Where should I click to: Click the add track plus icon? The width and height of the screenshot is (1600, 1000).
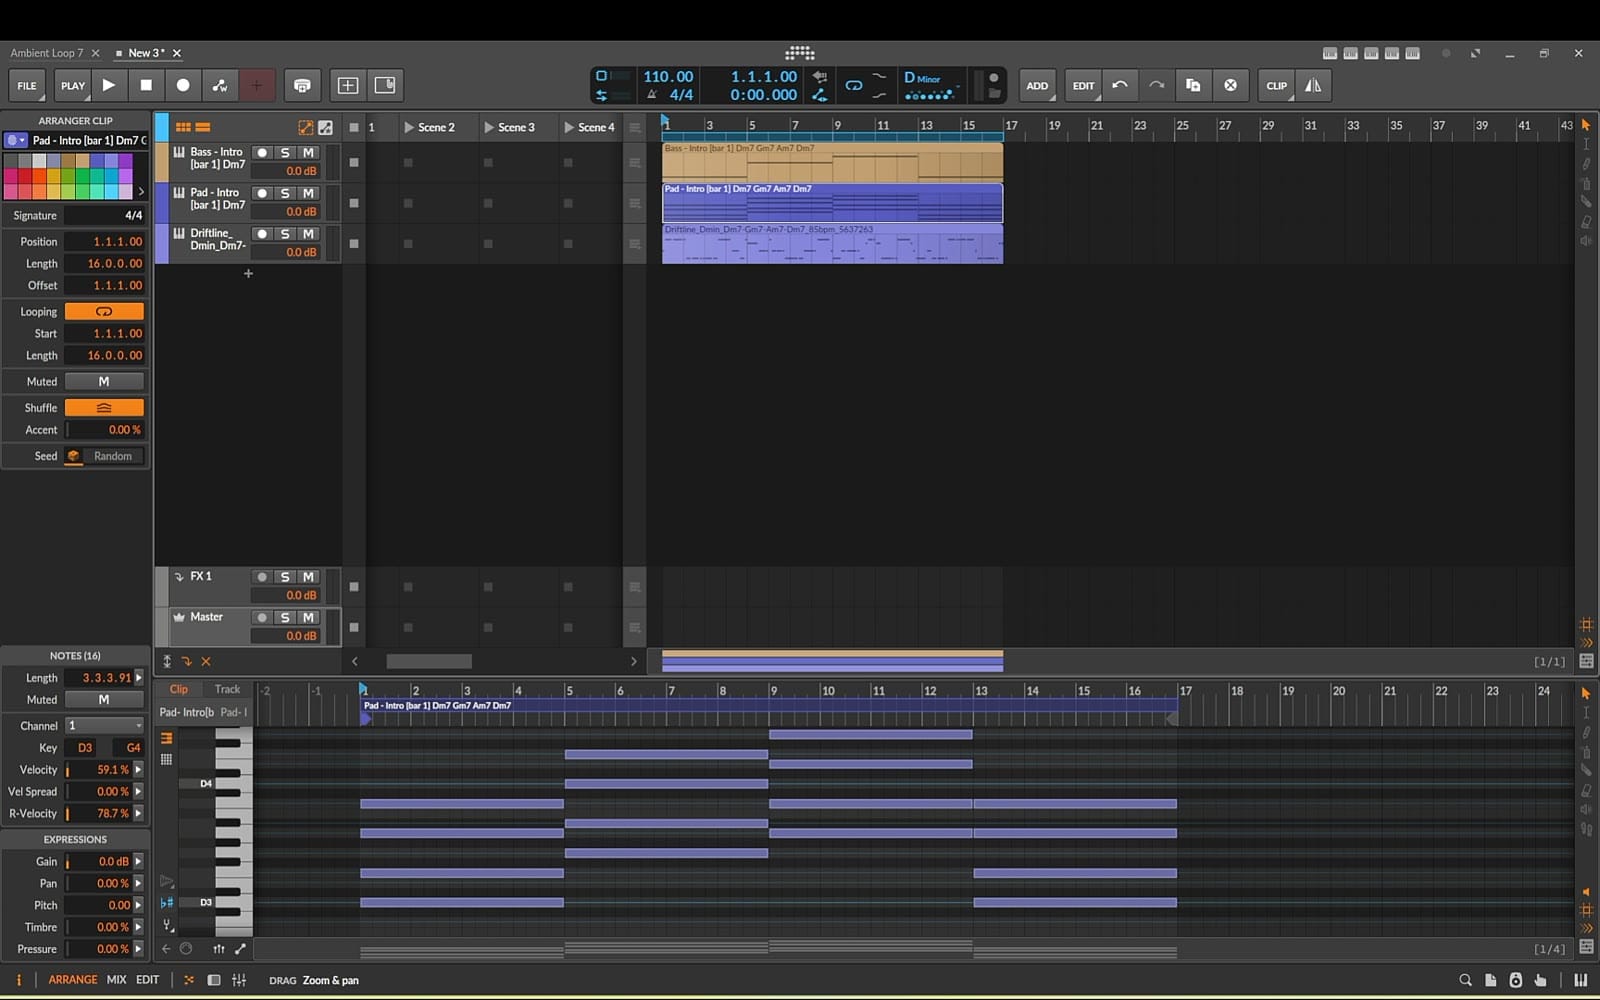click(x=248, y=273)
